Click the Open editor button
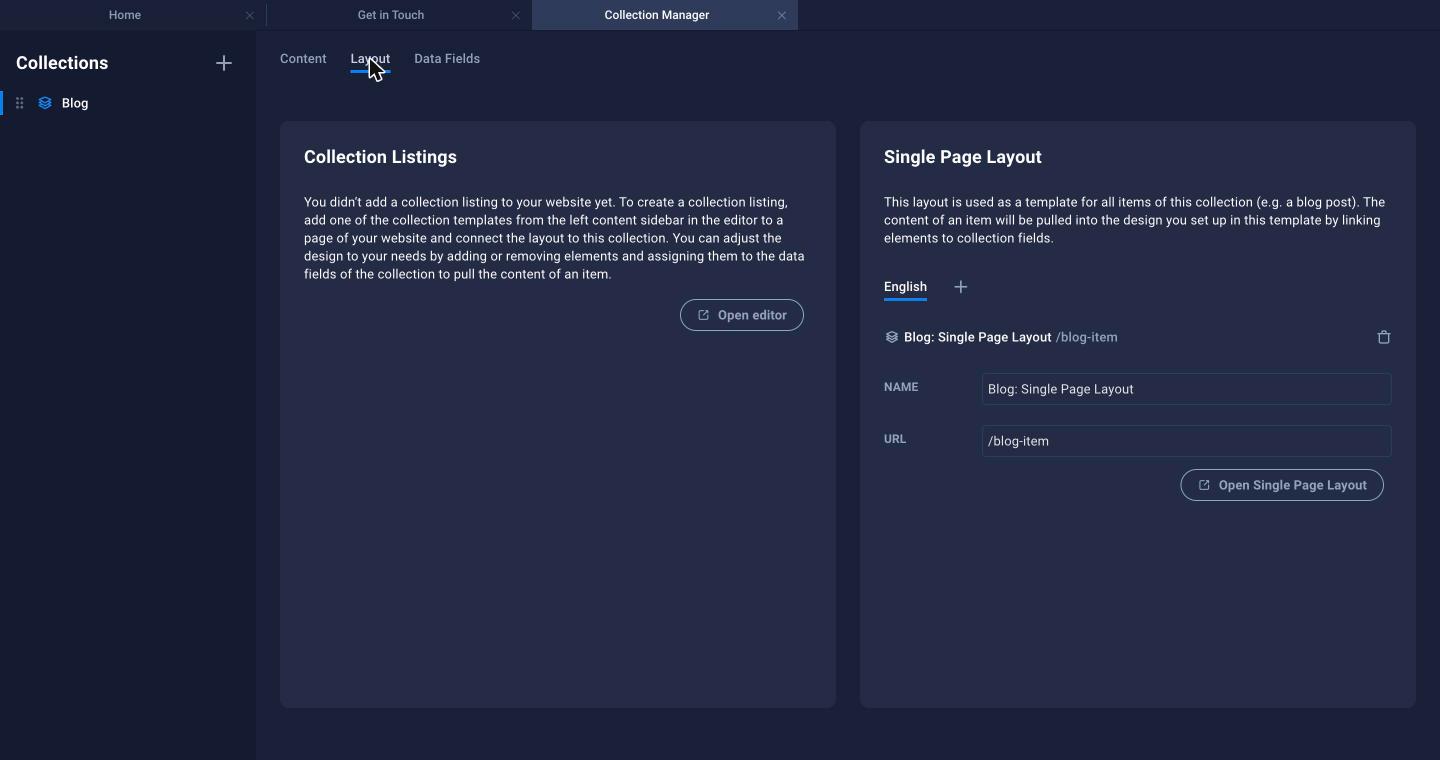This screenshot has width=1440, height=760. click(742, 315)
